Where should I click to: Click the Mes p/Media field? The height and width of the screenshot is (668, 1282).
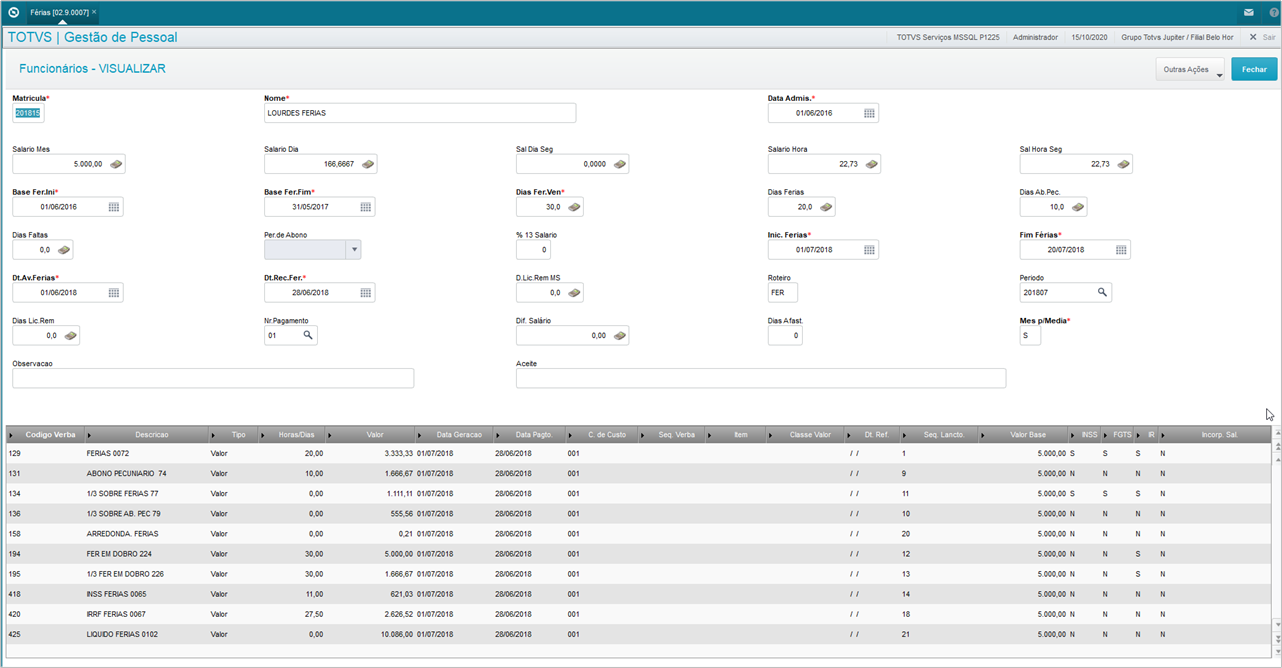tap(1030, 336)
